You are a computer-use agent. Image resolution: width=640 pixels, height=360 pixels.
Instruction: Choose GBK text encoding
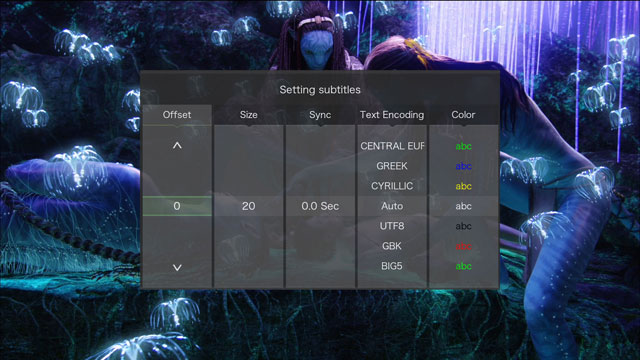tap(392, 246)
